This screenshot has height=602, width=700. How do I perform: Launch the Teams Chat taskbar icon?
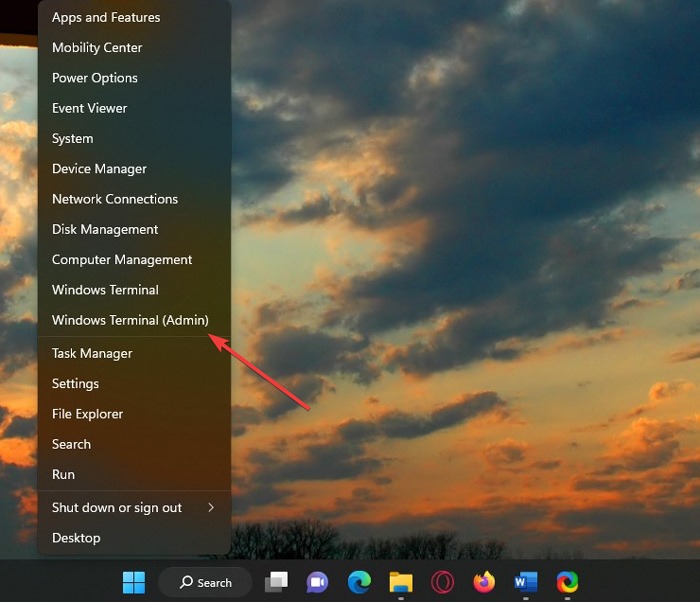pyautogui.click(x=317, y=582)
